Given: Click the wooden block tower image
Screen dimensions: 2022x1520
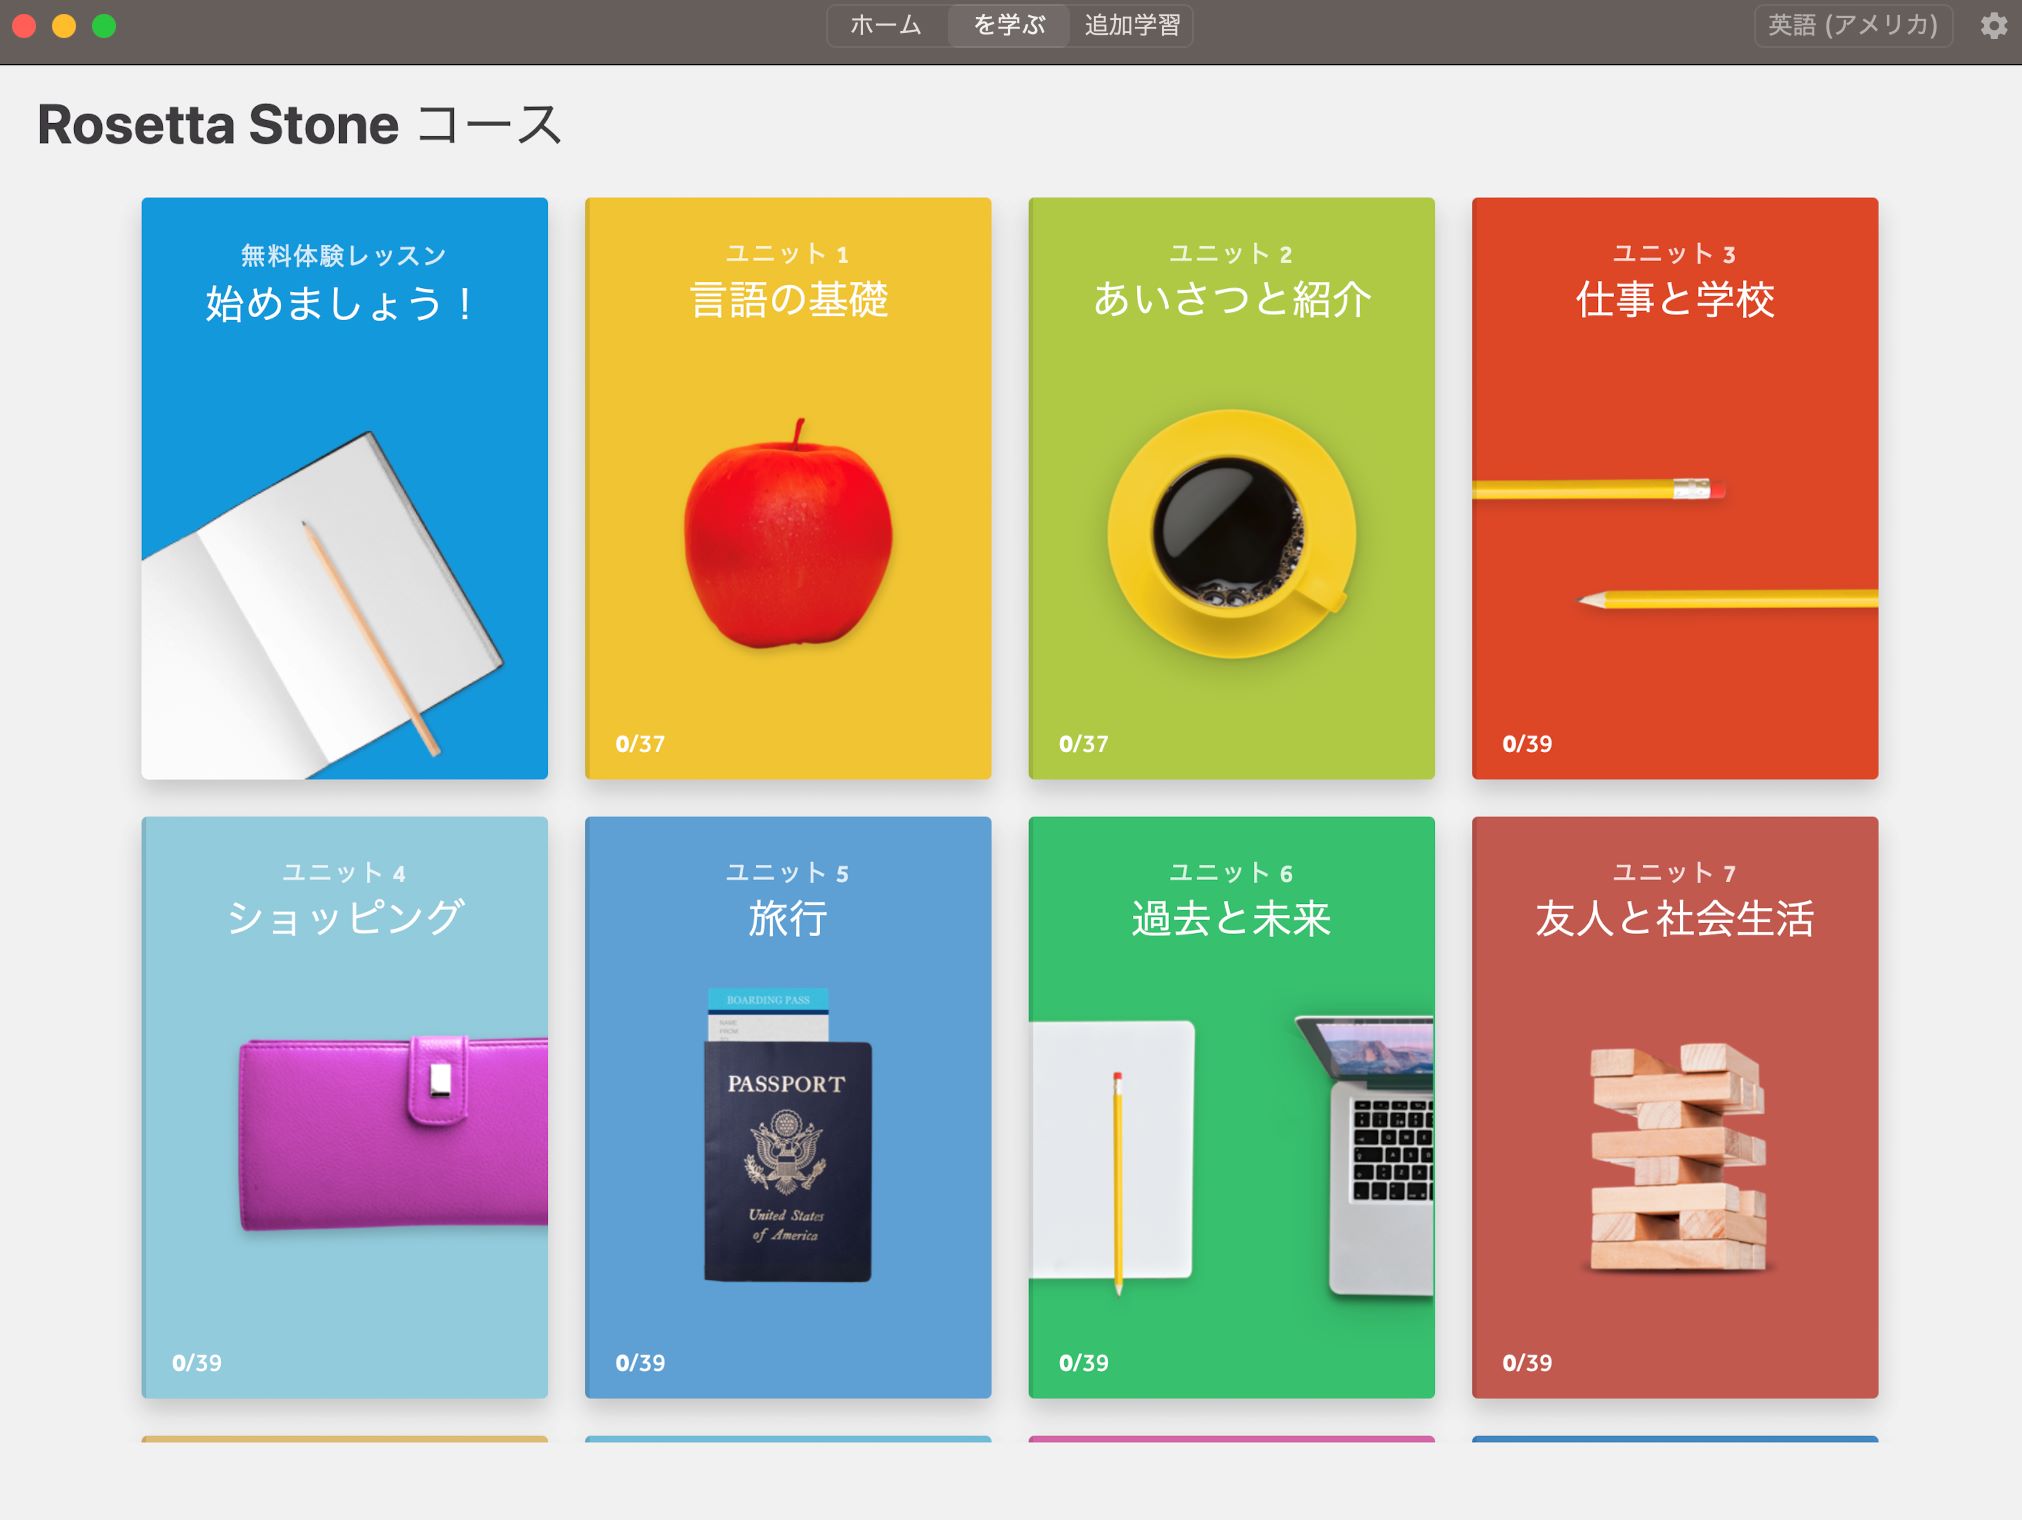Looking at the screenshot, I should pos(1677,1157).
